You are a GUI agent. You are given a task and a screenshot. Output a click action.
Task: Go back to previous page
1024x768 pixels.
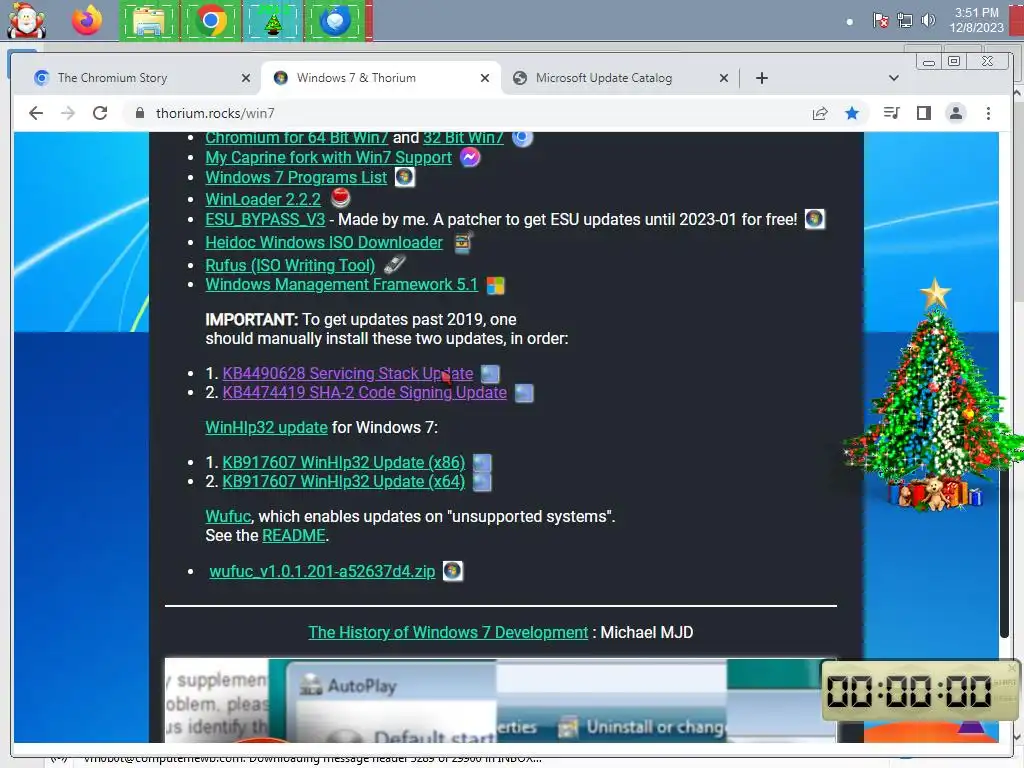click(x=36, y=113)
